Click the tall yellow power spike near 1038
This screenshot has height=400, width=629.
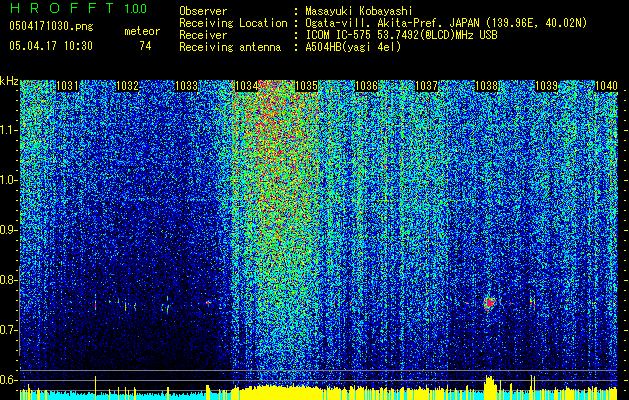489,387
